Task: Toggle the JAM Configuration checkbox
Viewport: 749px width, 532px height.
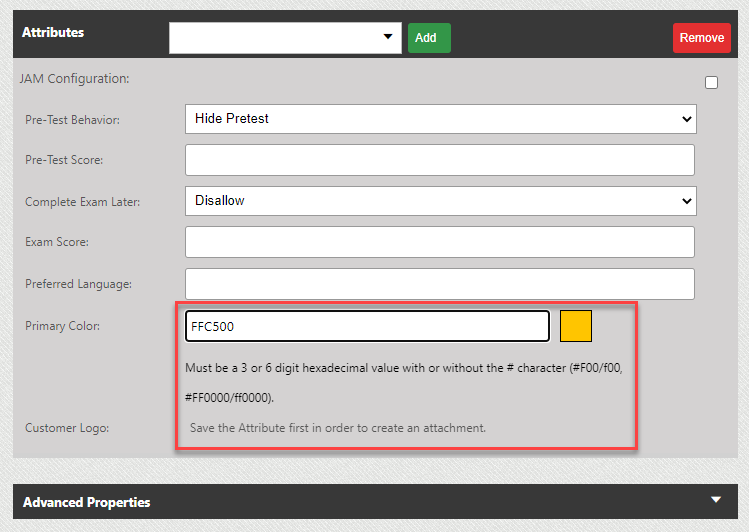Action: click(x=711, y=83)
